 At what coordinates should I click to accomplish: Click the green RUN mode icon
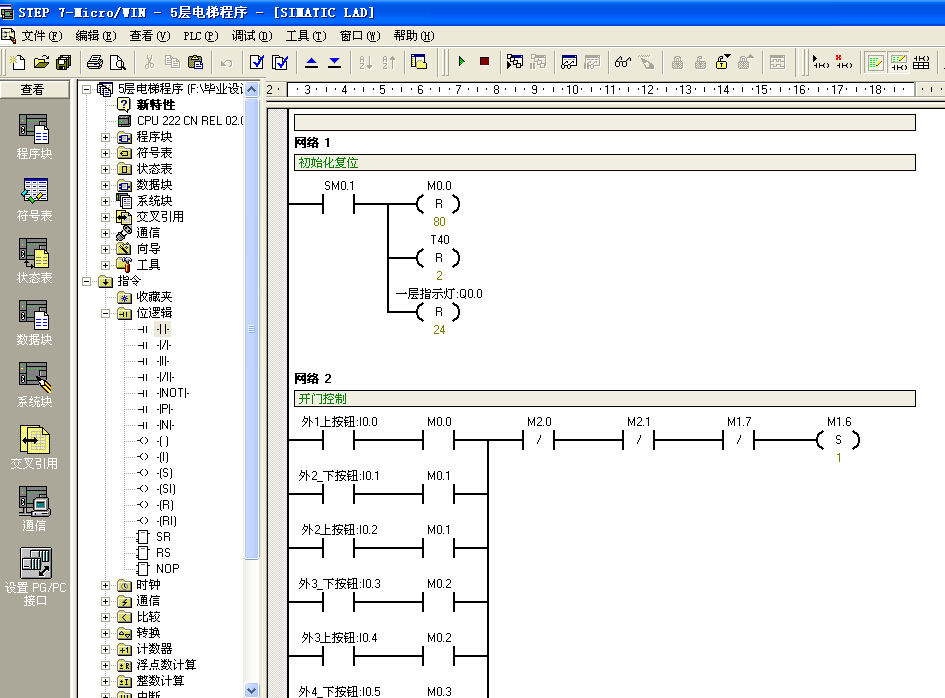(x=462, y=61)
